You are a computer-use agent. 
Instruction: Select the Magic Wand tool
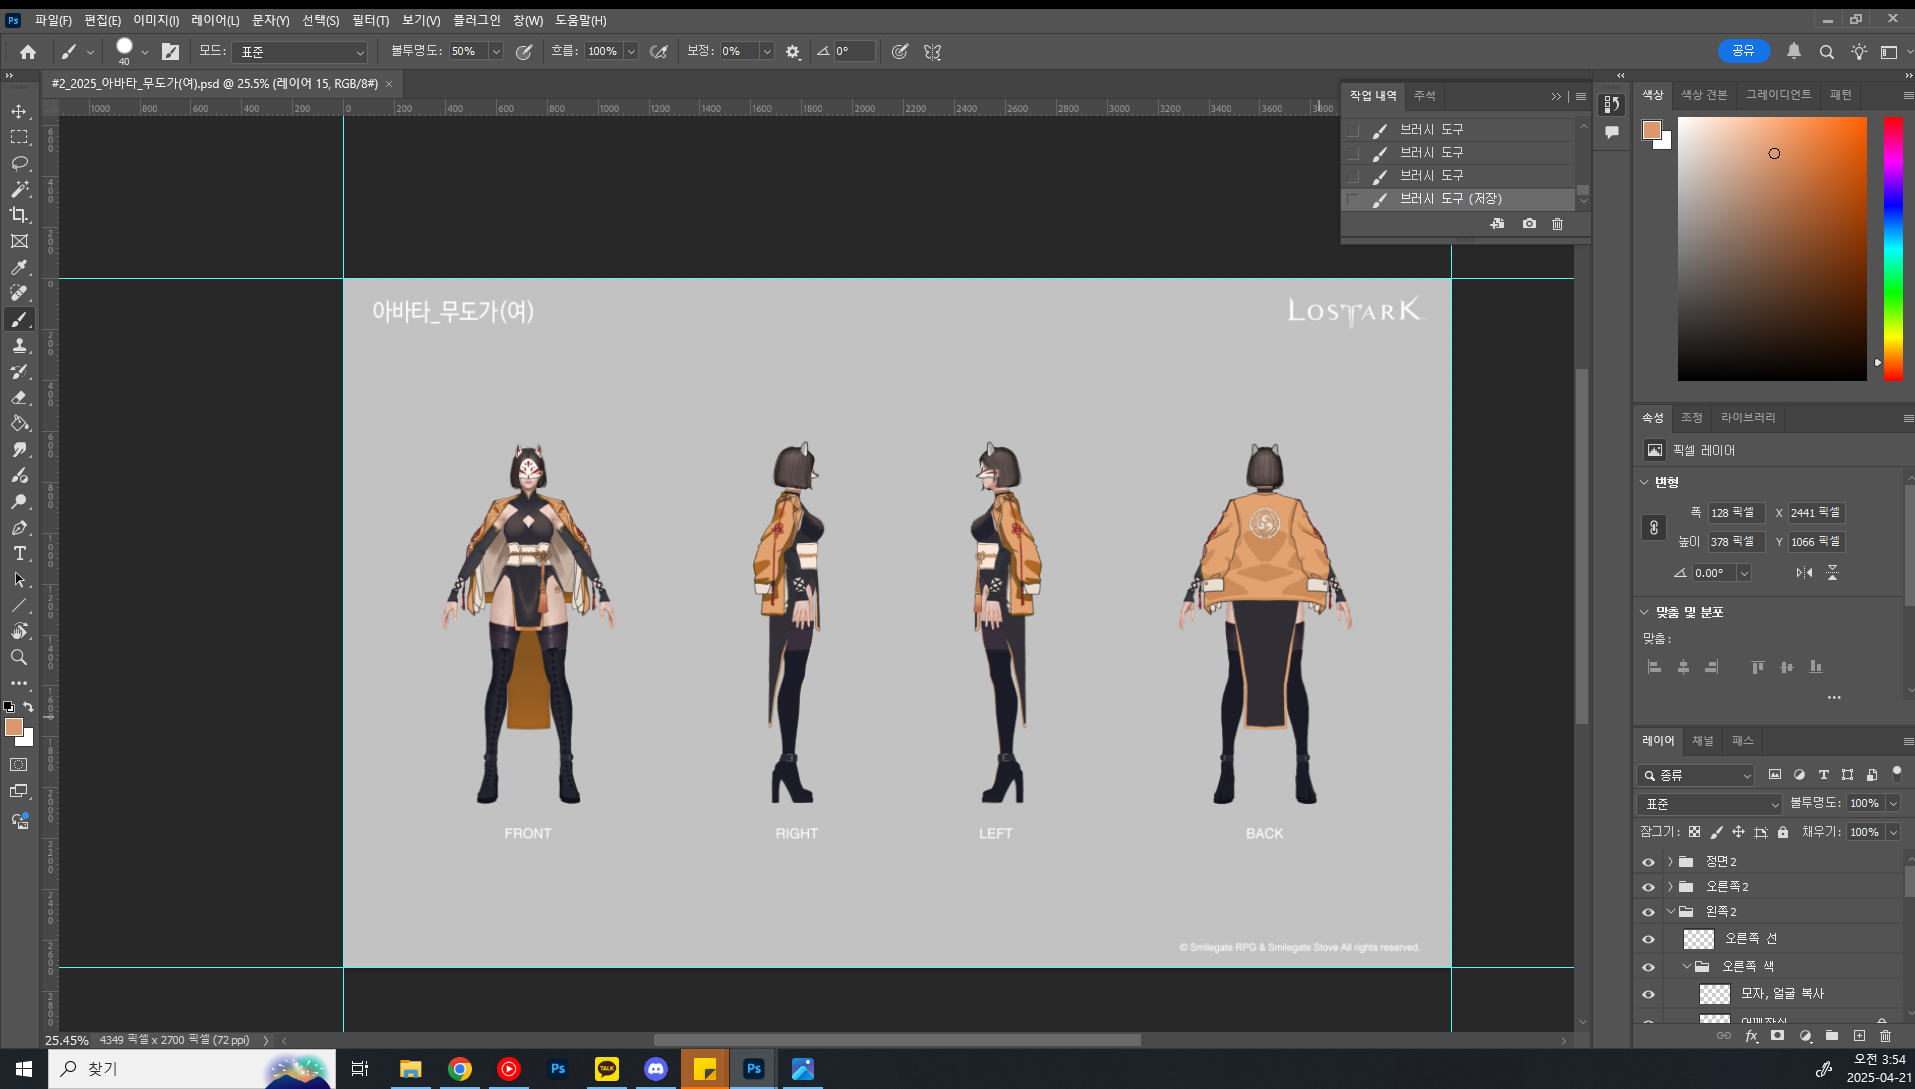click(19, 189)
